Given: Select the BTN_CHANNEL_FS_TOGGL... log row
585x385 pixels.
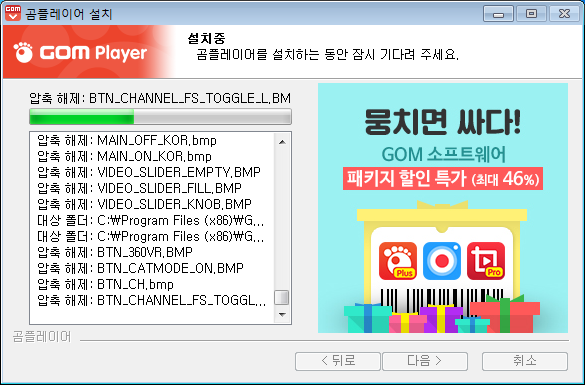Looking at the screenshot, I should click(x=151, y=300).
